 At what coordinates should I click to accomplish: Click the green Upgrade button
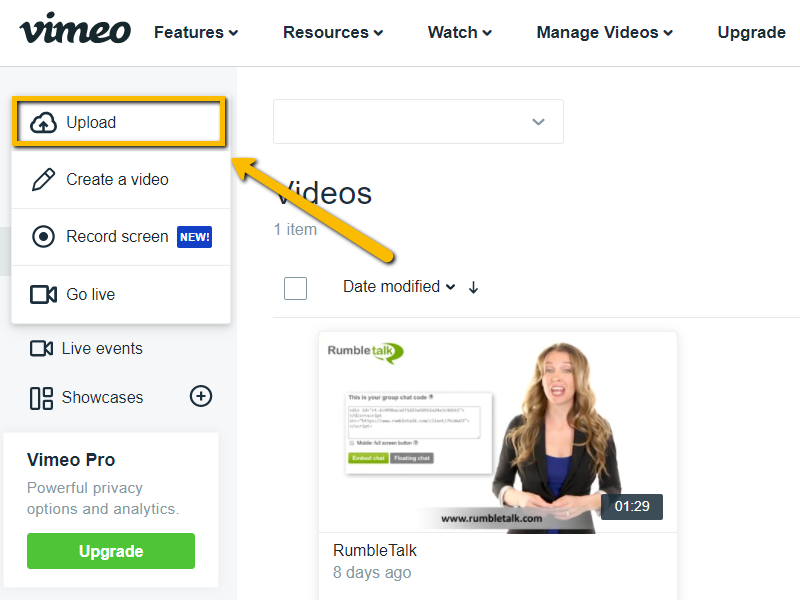pos(111,551)
